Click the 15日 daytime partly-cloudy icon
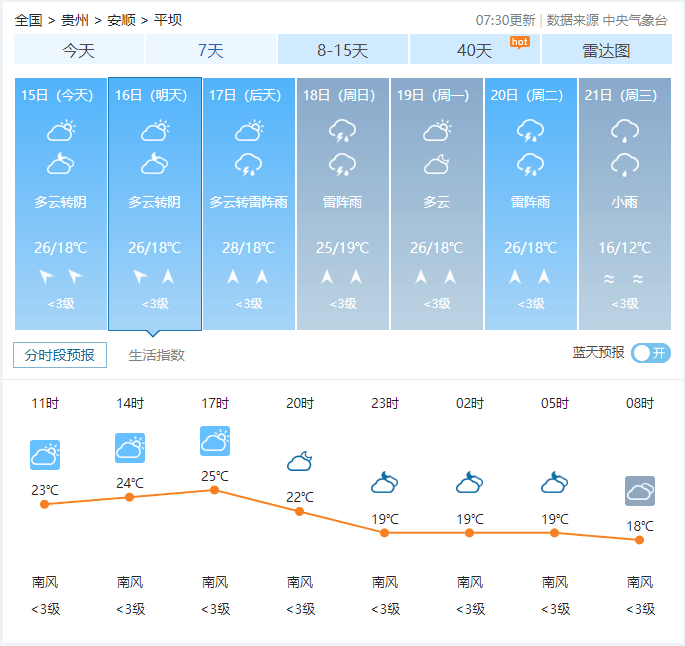This screenshot has height=646, width=685. tap(61, 130)
